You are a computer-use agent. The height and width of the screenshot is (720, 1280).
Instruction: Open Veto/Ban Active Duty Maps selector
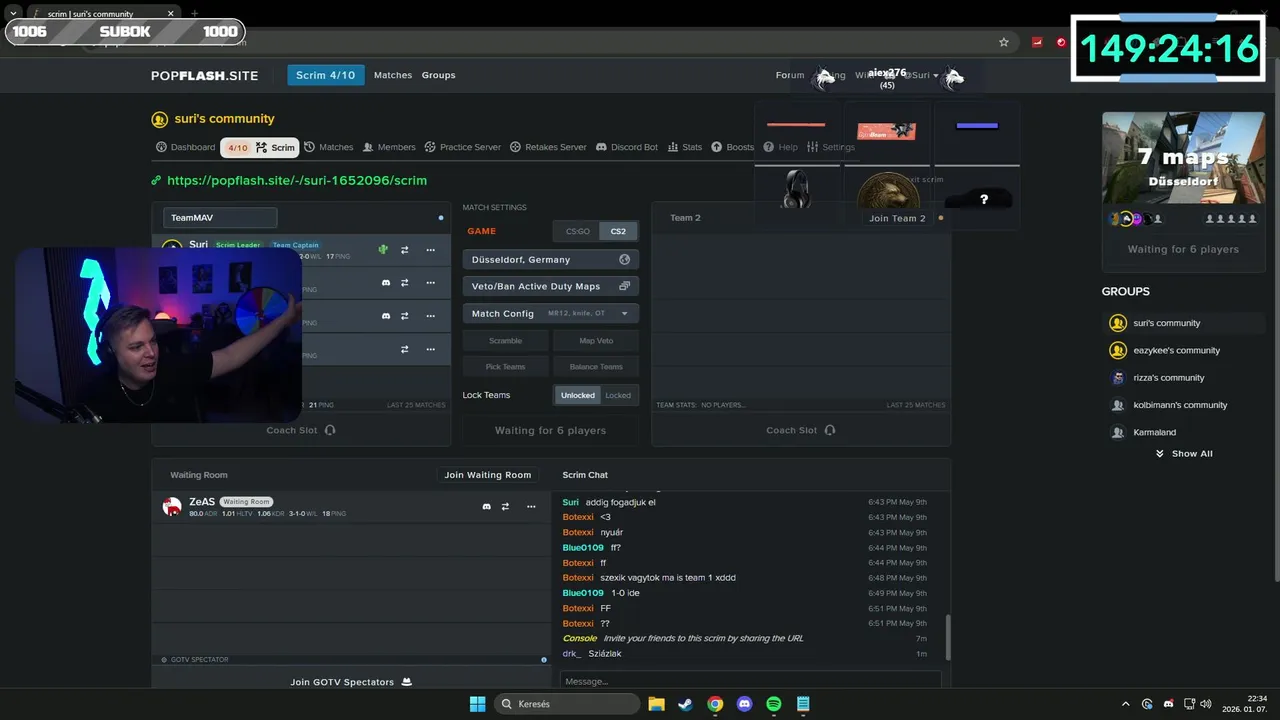tap(551, 286)
